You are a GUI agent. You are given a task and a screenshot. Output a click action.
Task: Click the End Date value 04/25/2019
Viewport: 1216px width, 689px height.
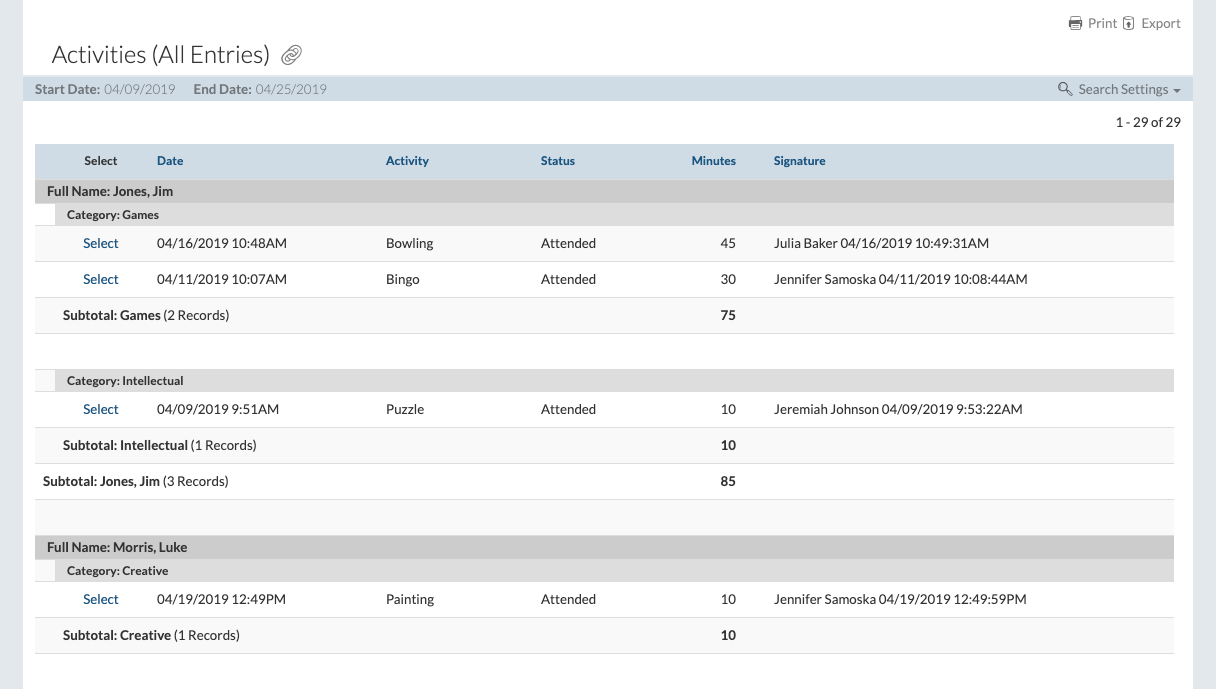click(291, 89)
